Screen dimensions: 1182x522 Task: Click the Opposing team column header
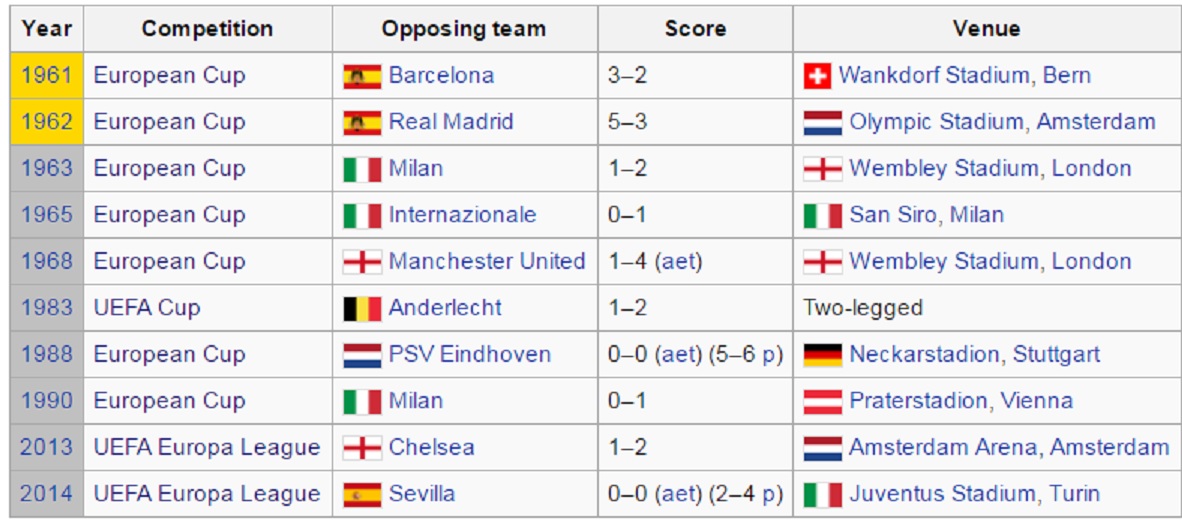465,29
